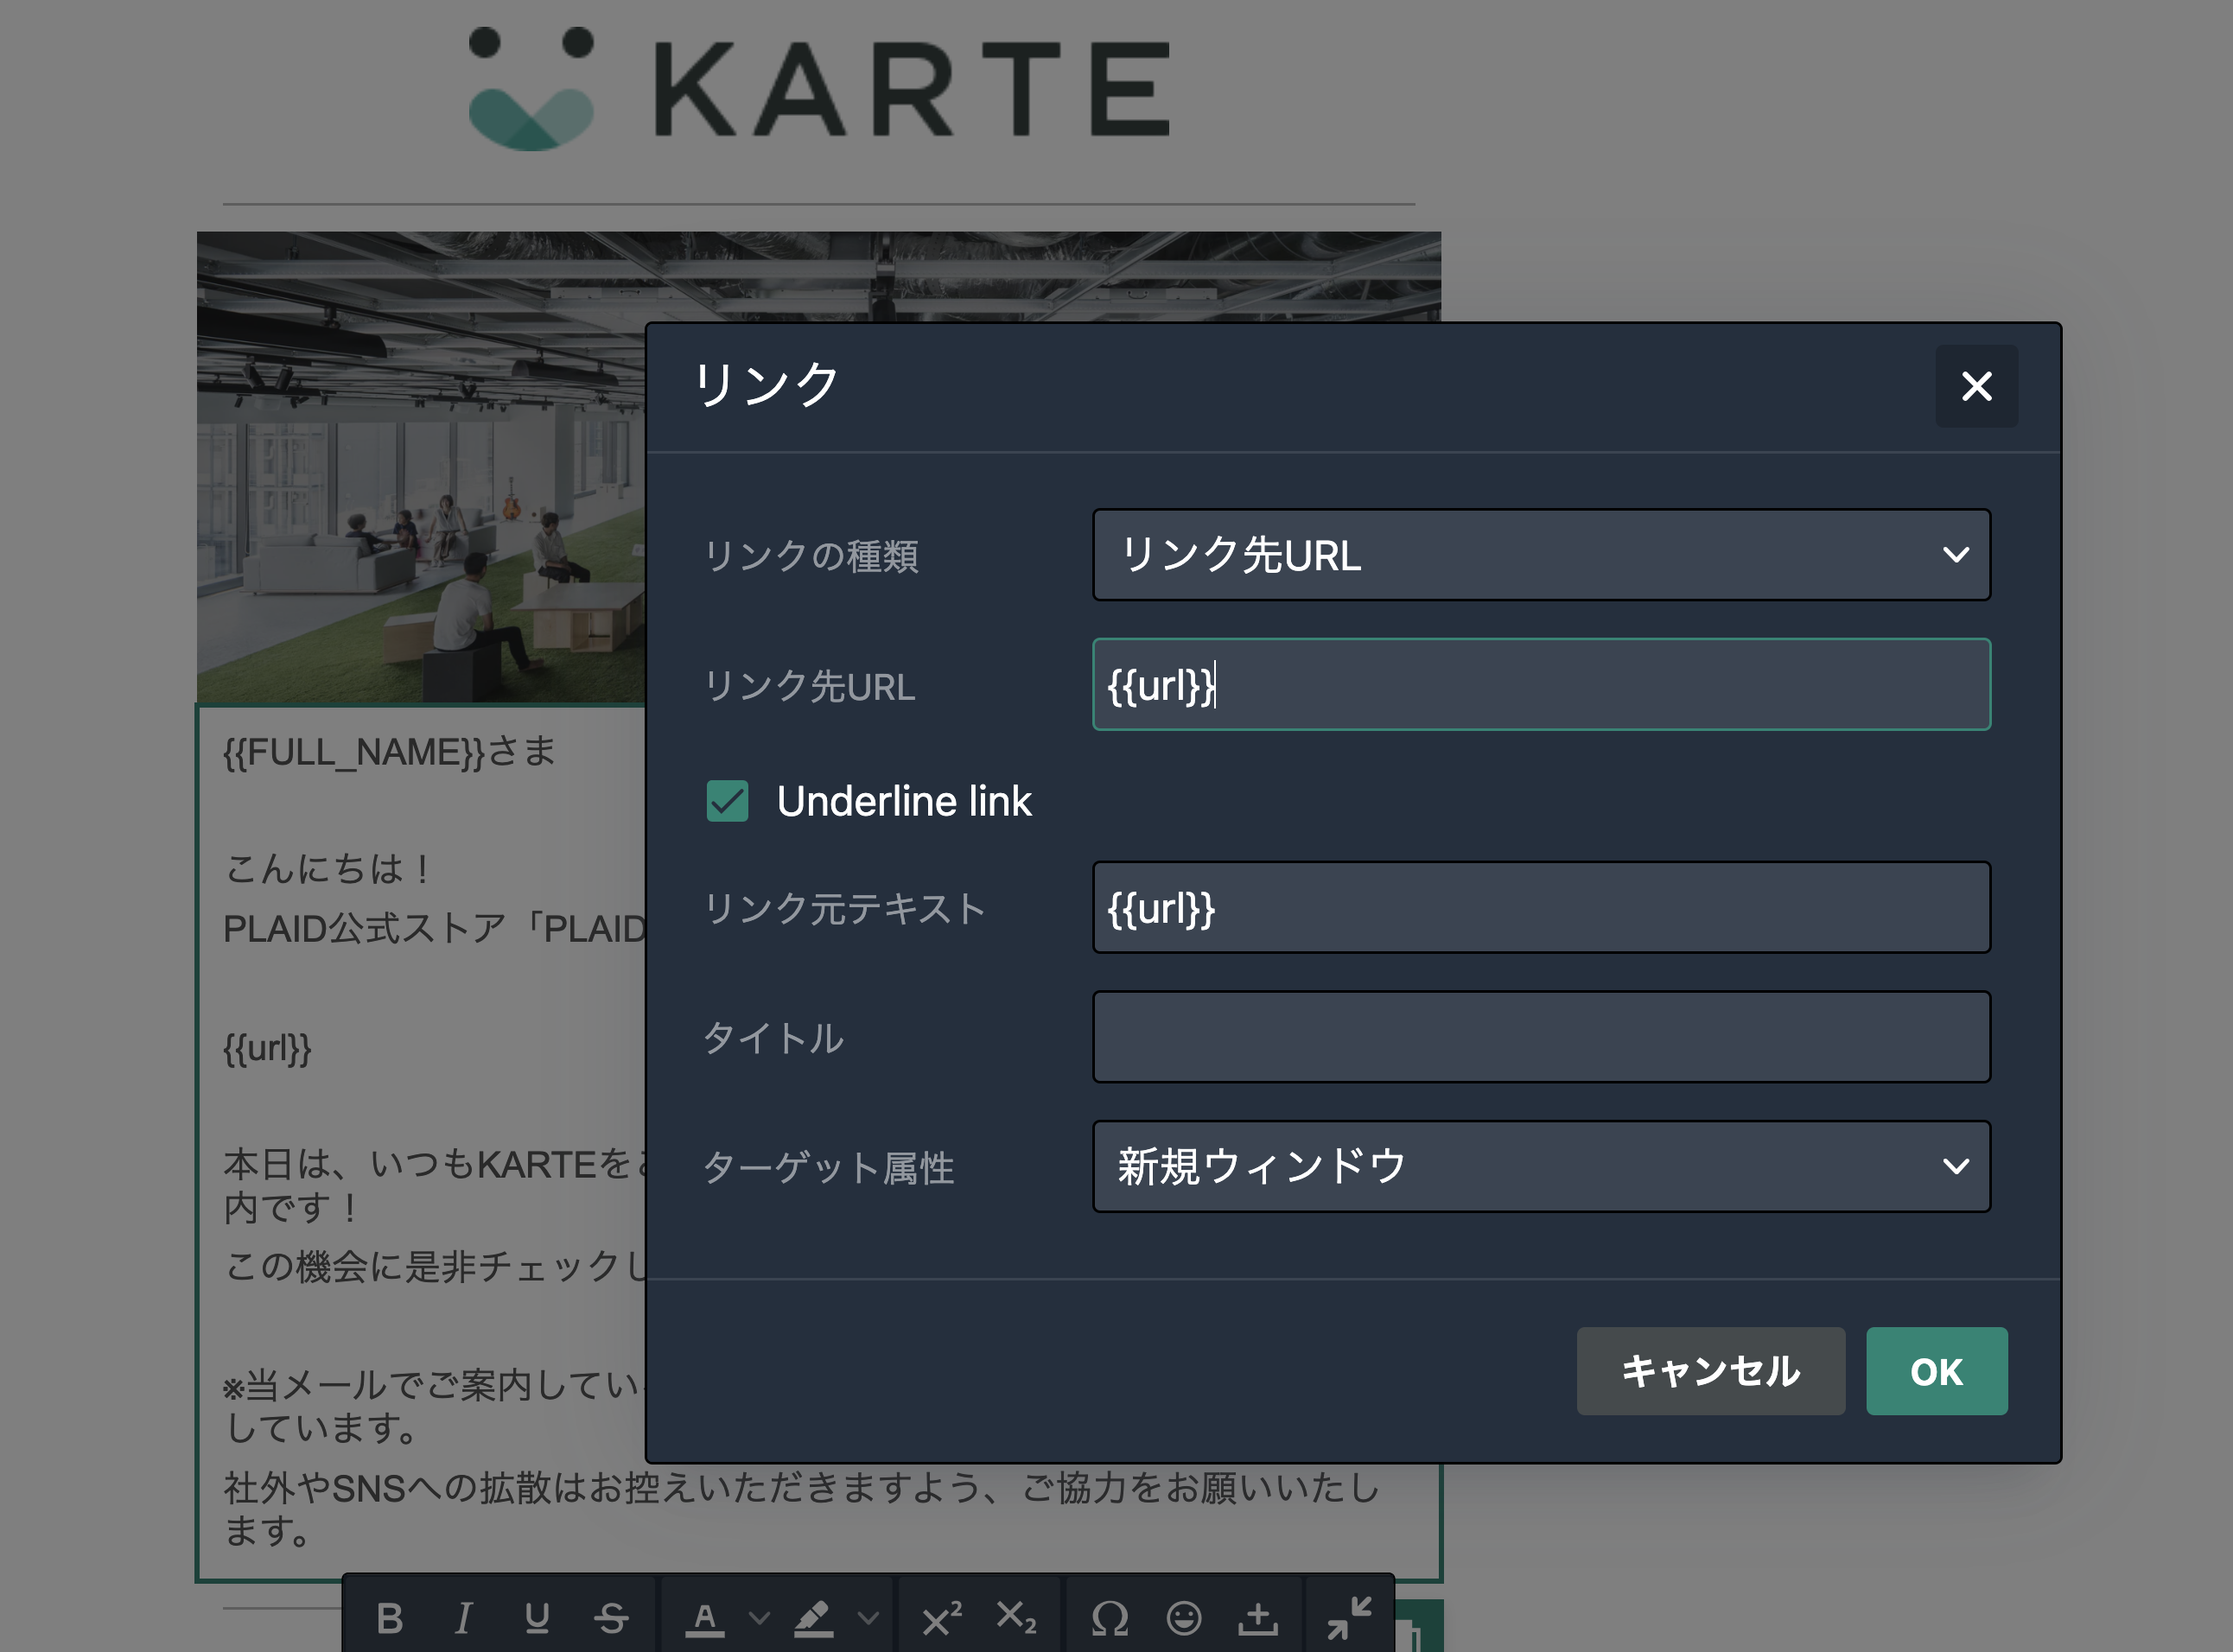Click into the タイトル input field

tap(1541, 1037)
